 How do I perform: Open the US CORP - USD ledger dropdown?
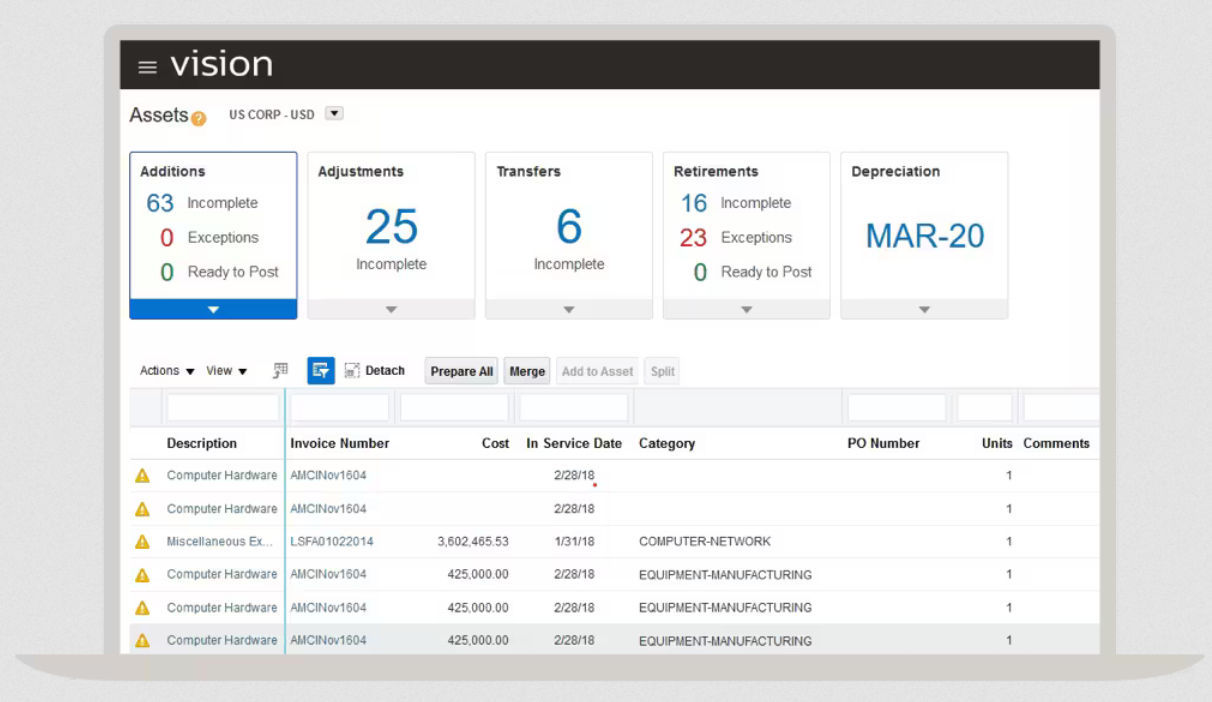334,113
